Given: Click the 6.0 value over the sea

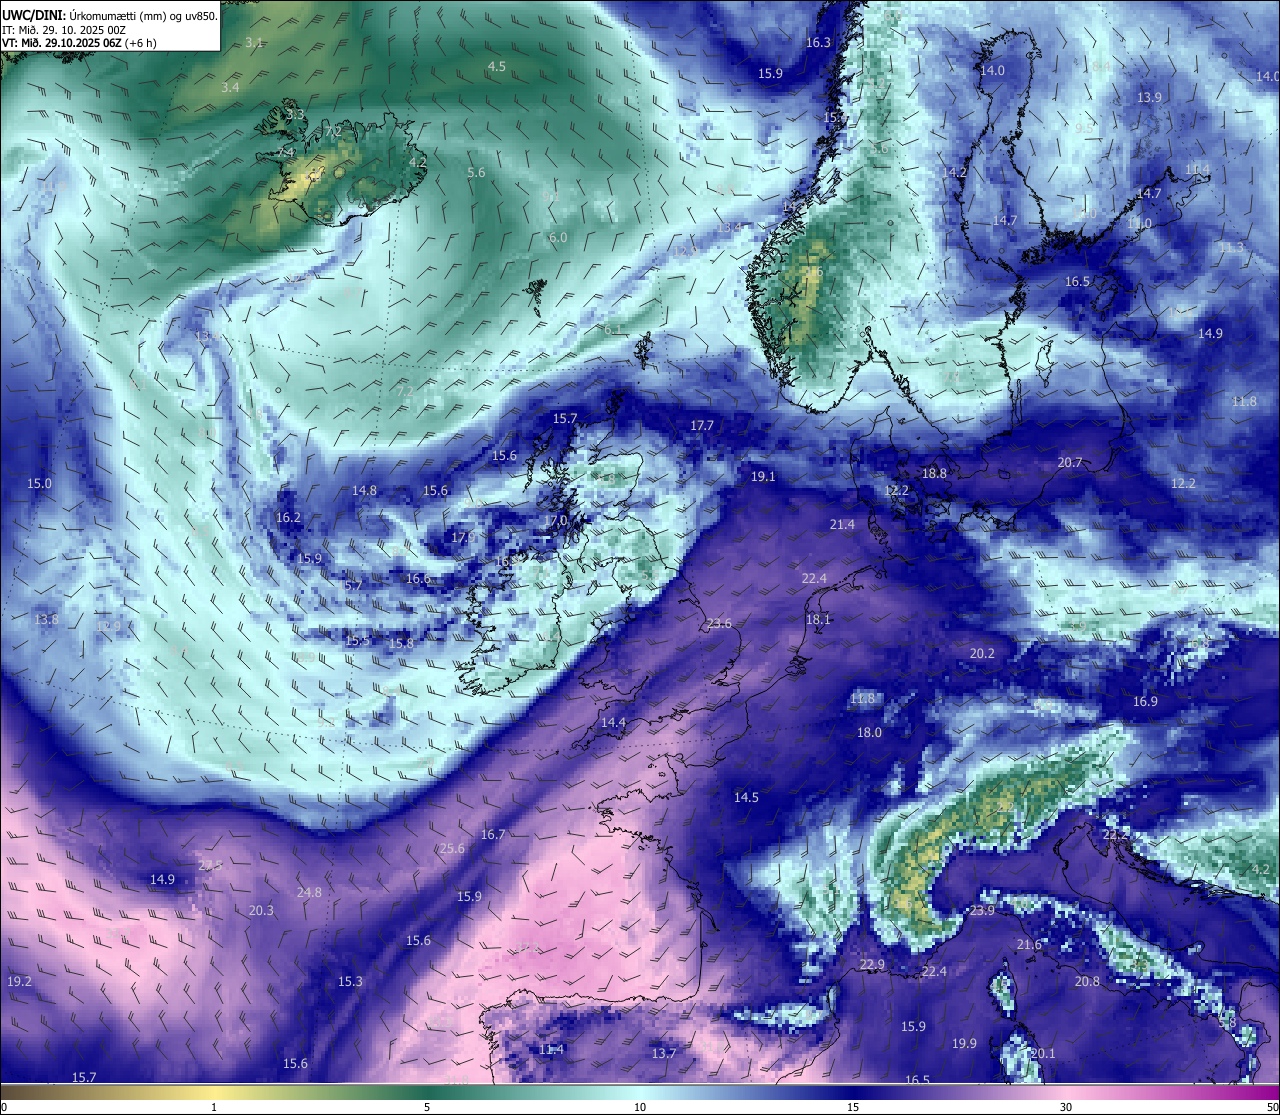Looking at the screenshot, I should [x=558, y=238].
